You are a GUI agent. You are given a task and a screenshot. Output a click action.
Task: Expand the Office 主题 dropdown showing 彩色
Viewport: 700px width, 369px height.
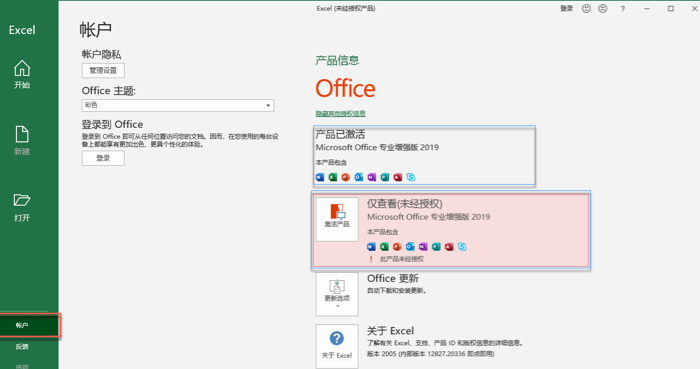click(178, 105)
